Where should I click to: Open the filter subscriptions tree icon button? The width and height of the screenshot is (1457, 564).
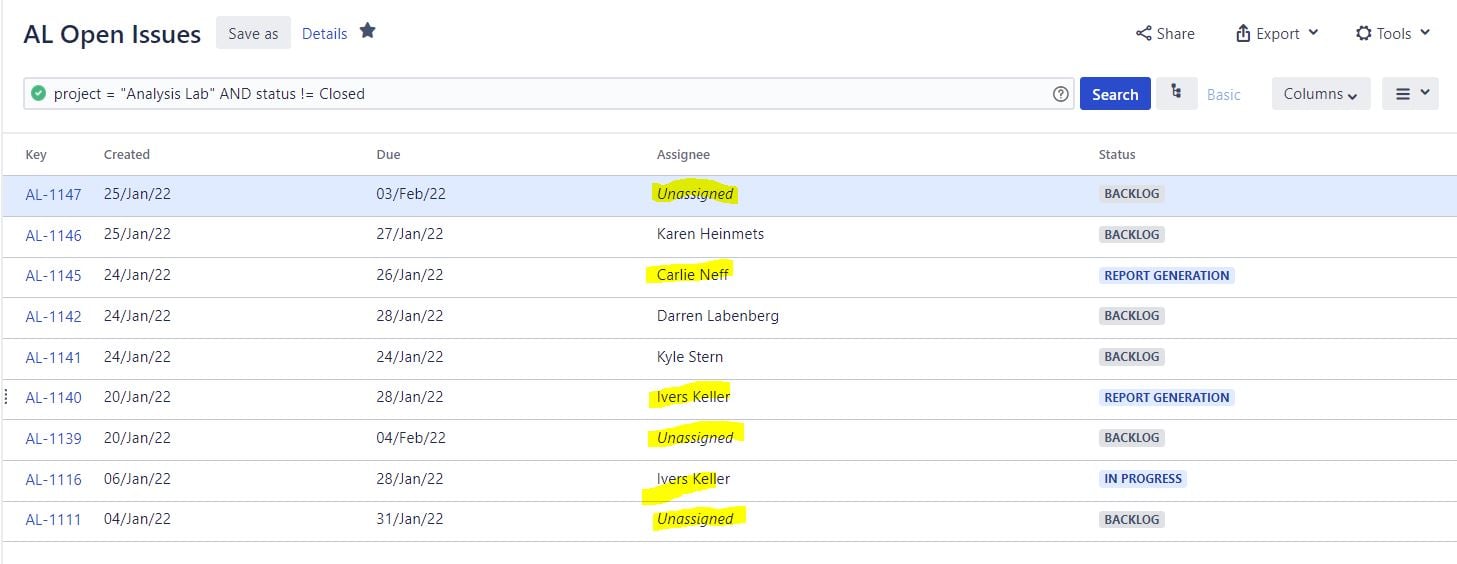click(x=1176, y=93)
